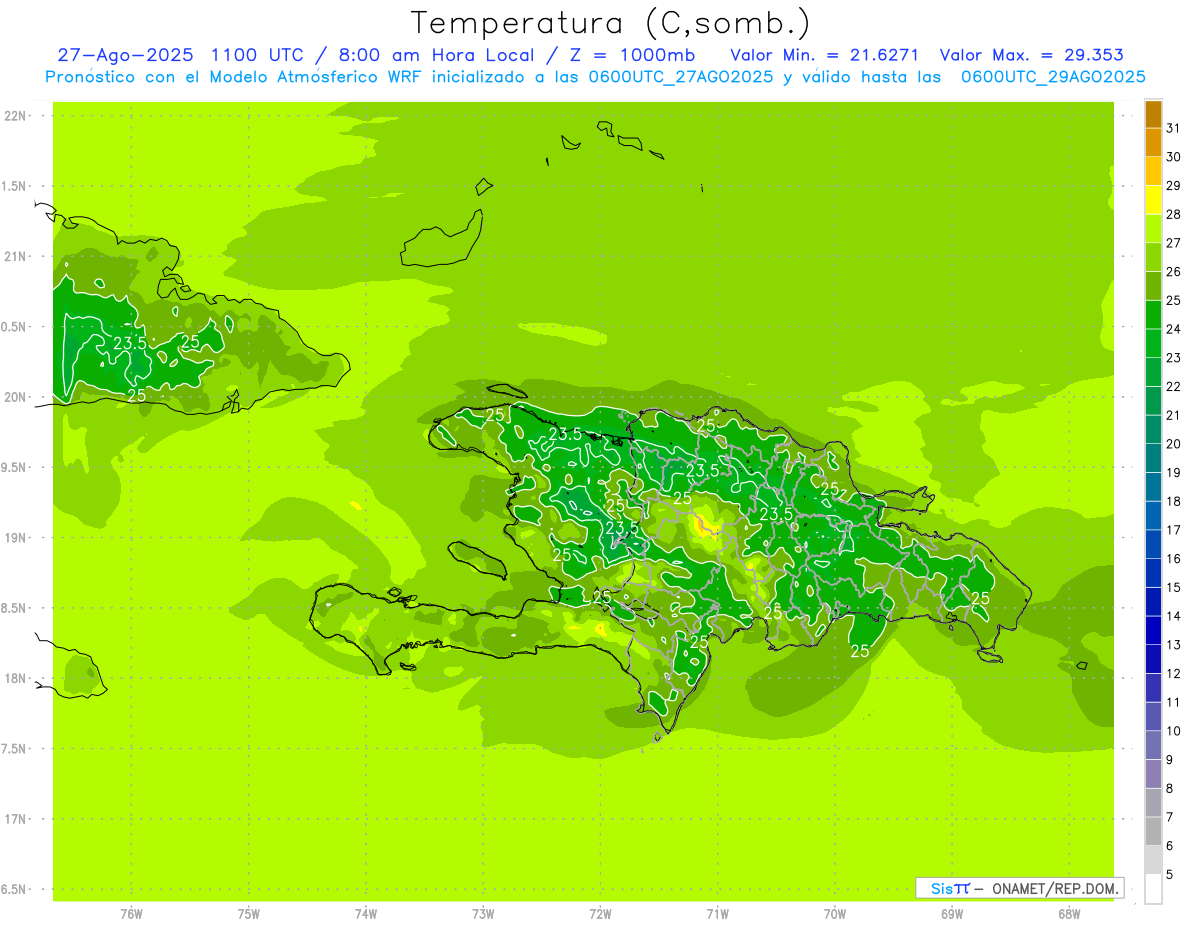Viewport: 1200px width, 927px height.
Task: Click the 75W longitude axis label
Action: pyautogui.click(x=248, y=913)
